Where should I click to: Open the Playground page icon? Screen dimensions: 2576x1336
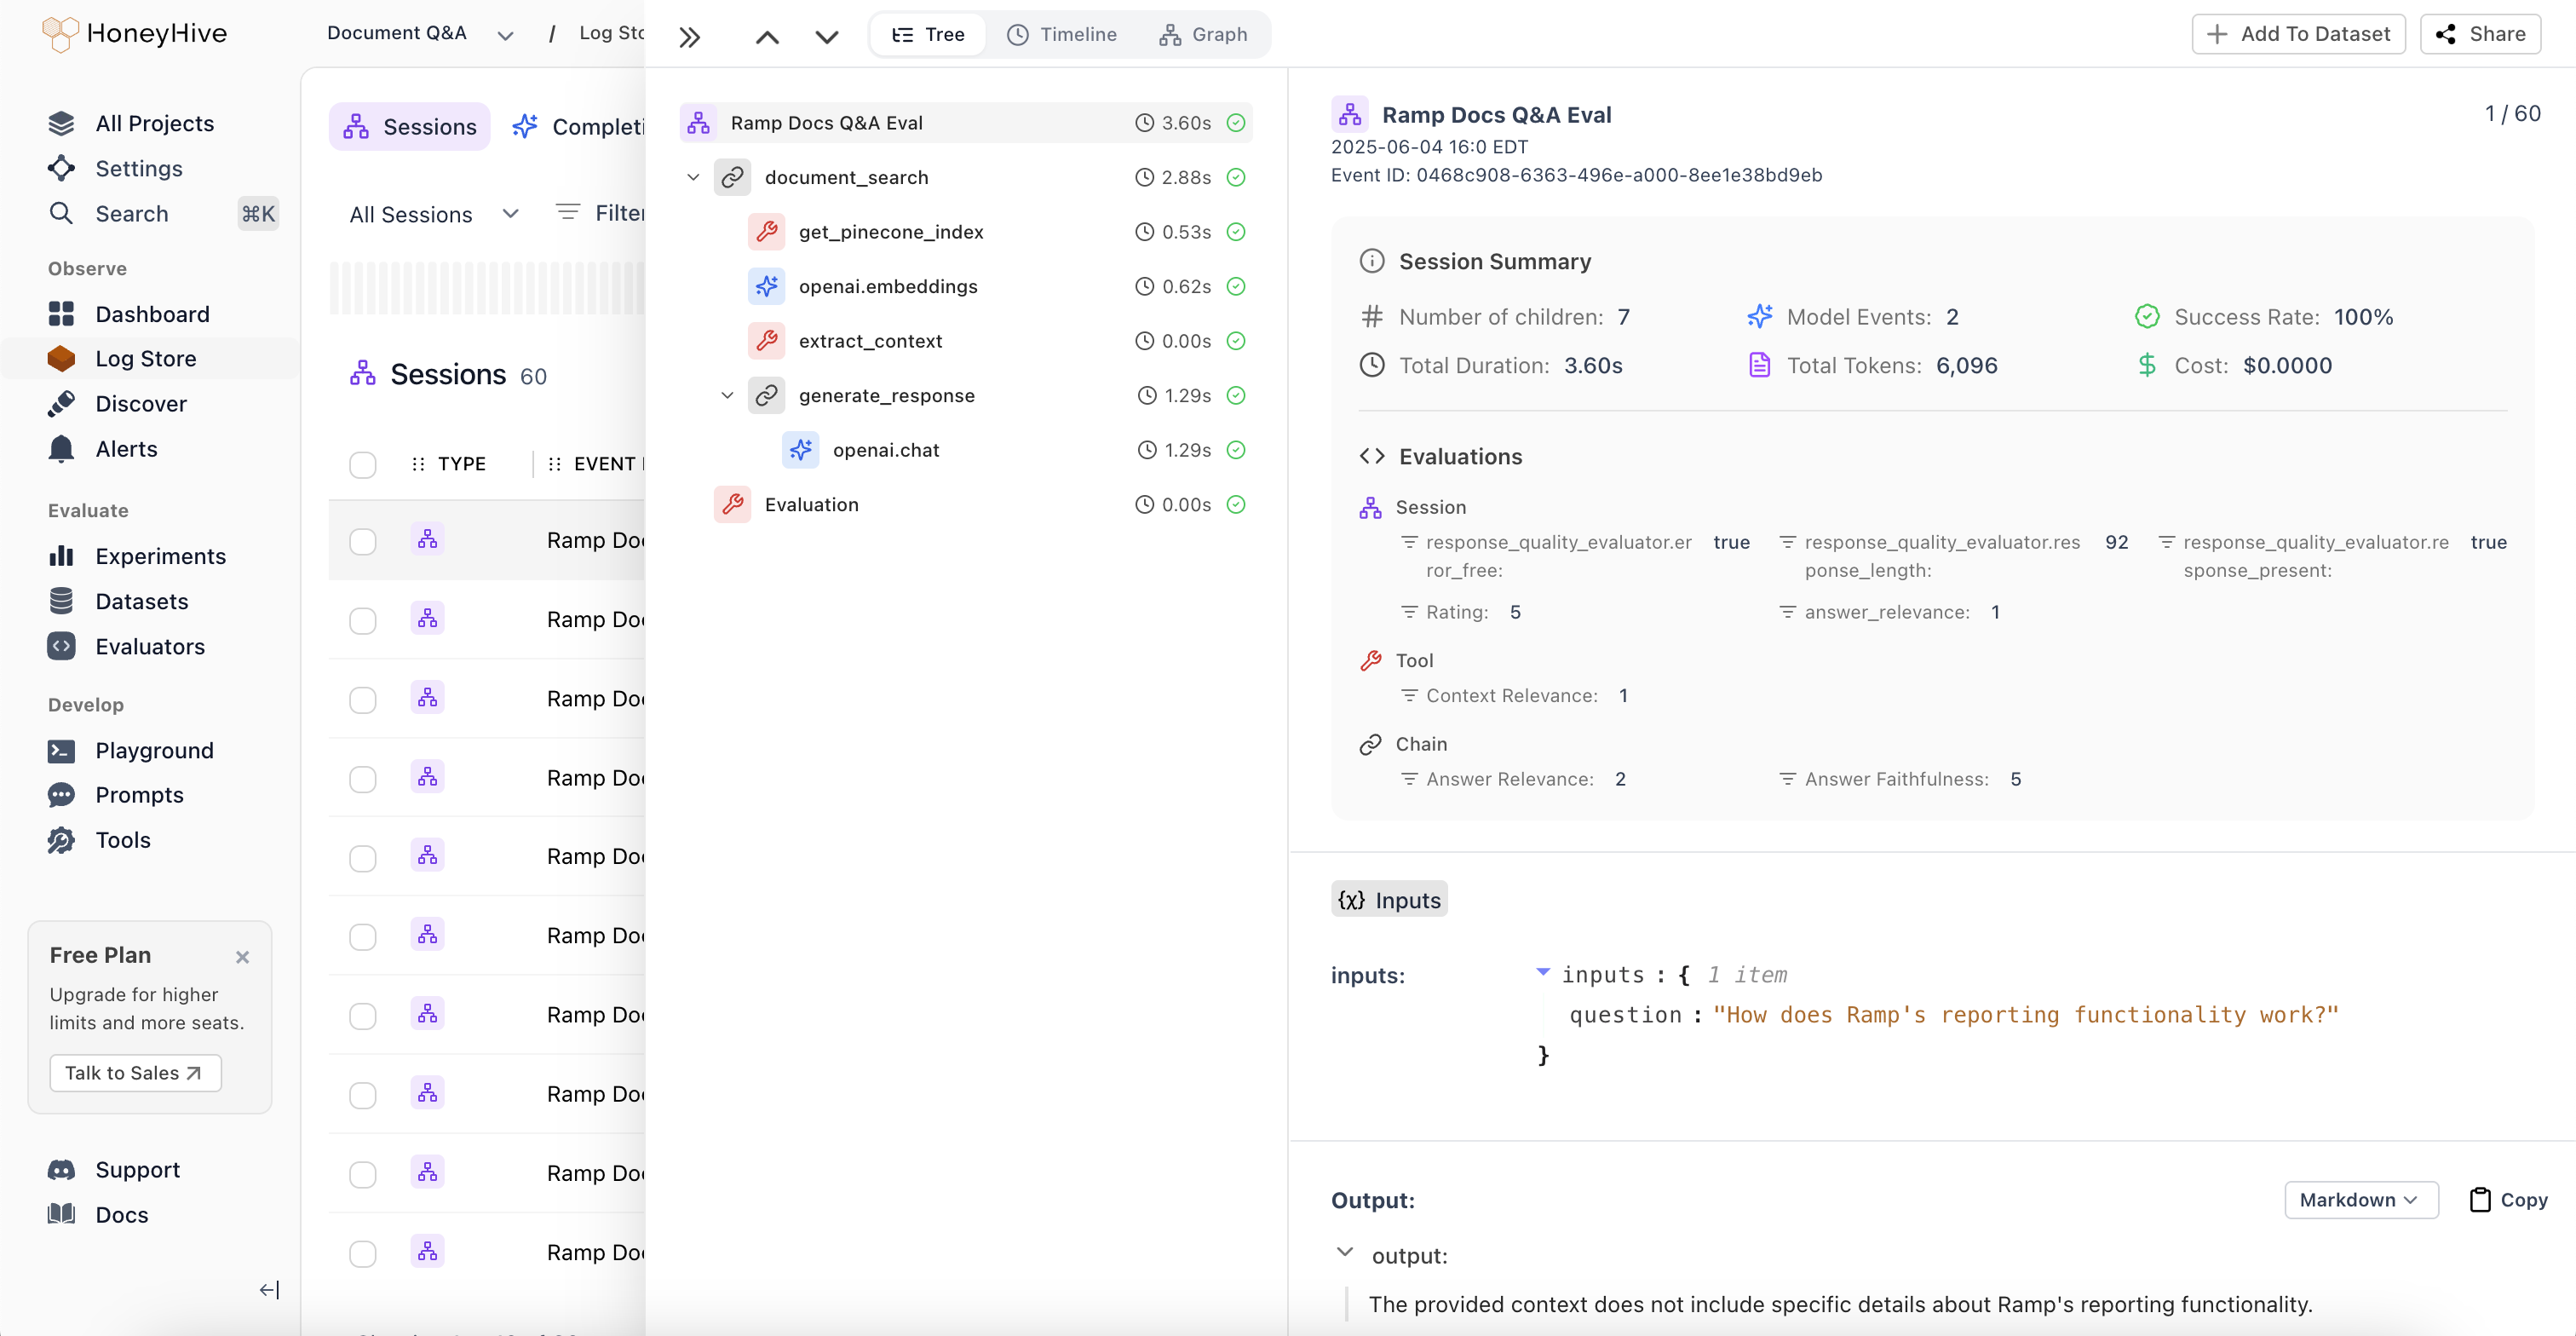[61, 750]
